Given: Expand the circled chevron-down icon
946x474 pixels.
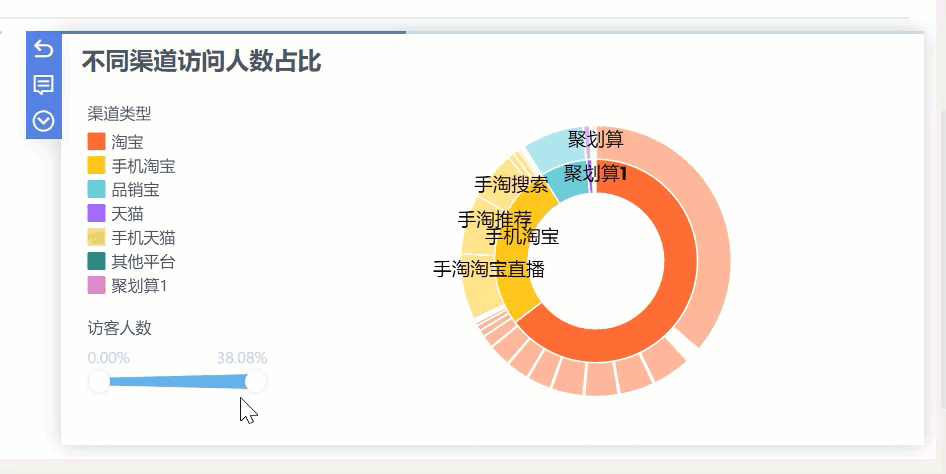Looking at the screenshot, I should [x=43, y=120].
